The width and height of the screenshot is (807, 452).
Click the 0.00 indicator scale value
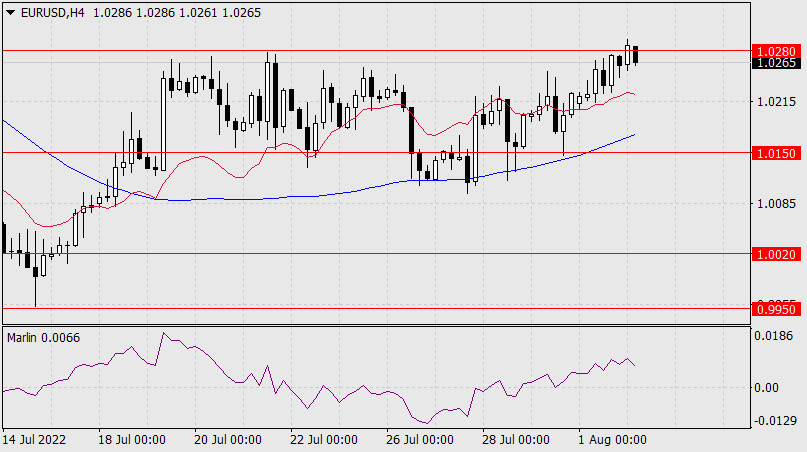766,388
